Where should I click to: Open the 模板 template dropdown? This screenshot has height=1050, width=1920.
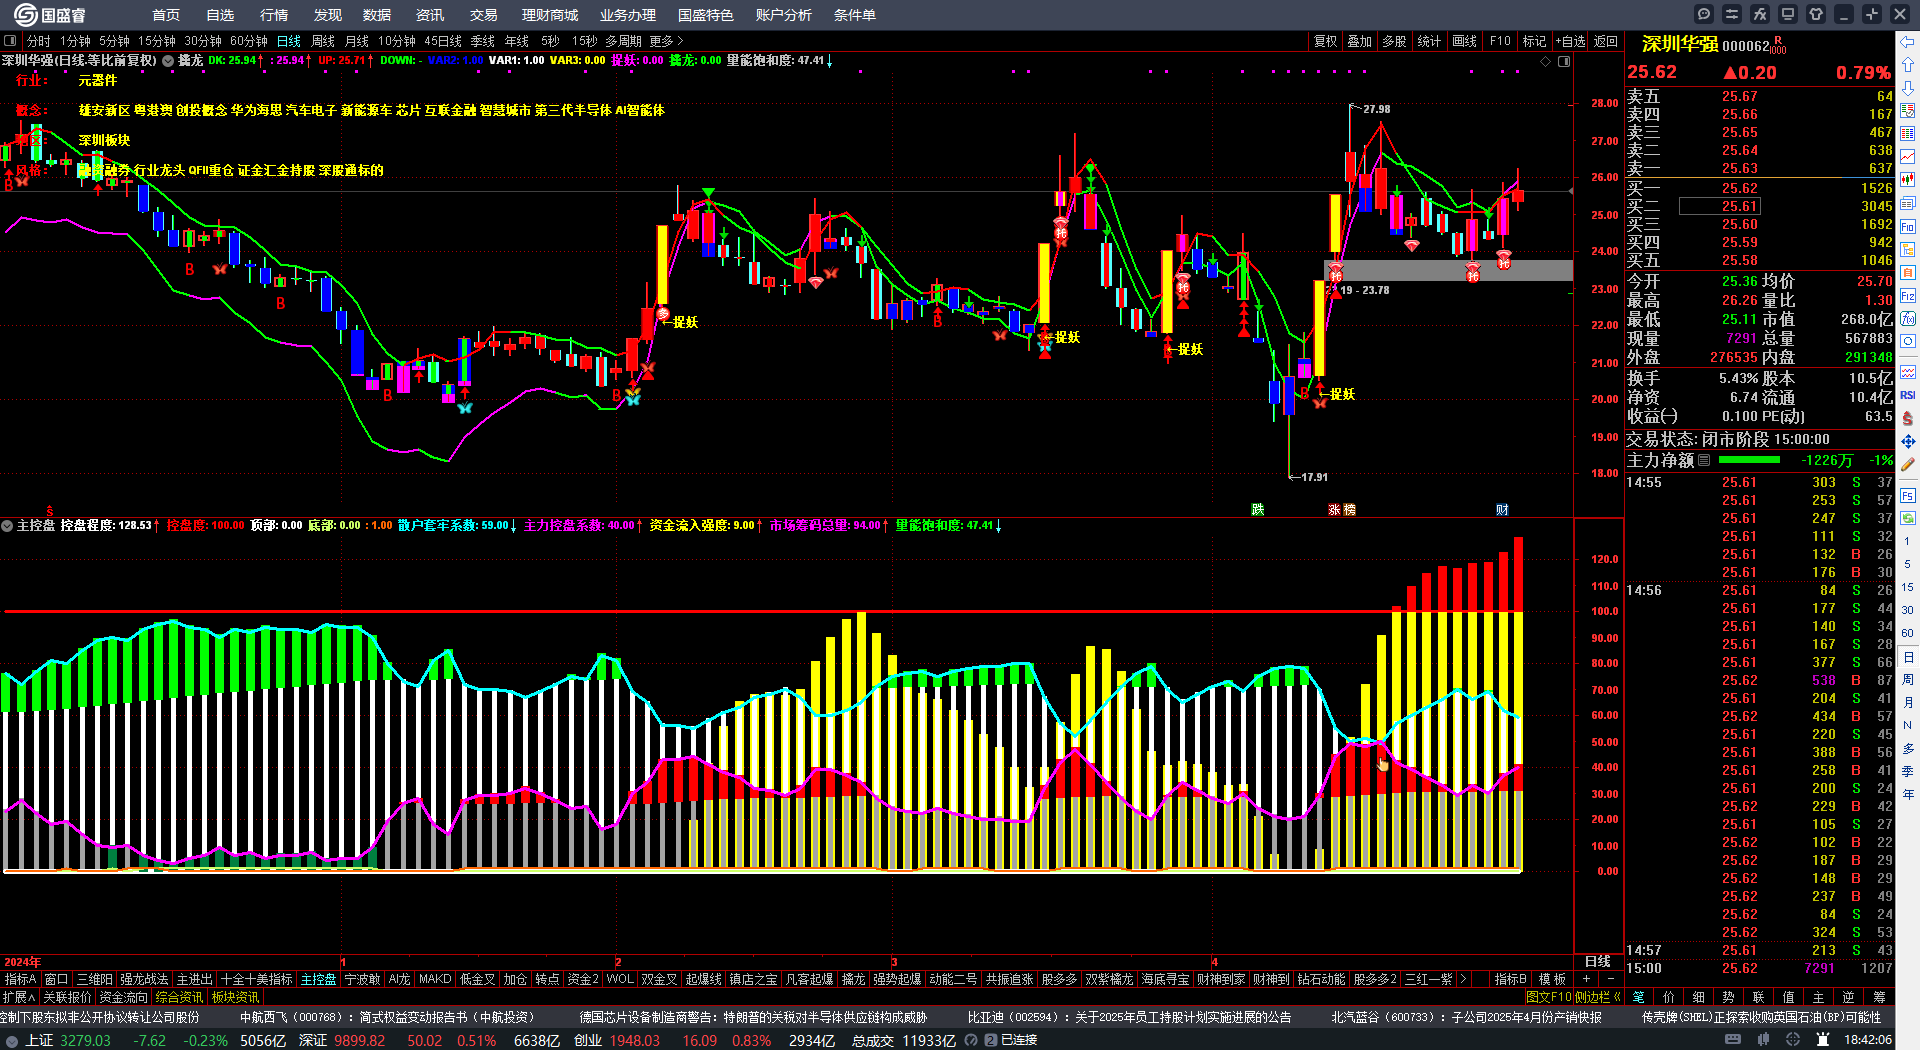(1552, 979)
